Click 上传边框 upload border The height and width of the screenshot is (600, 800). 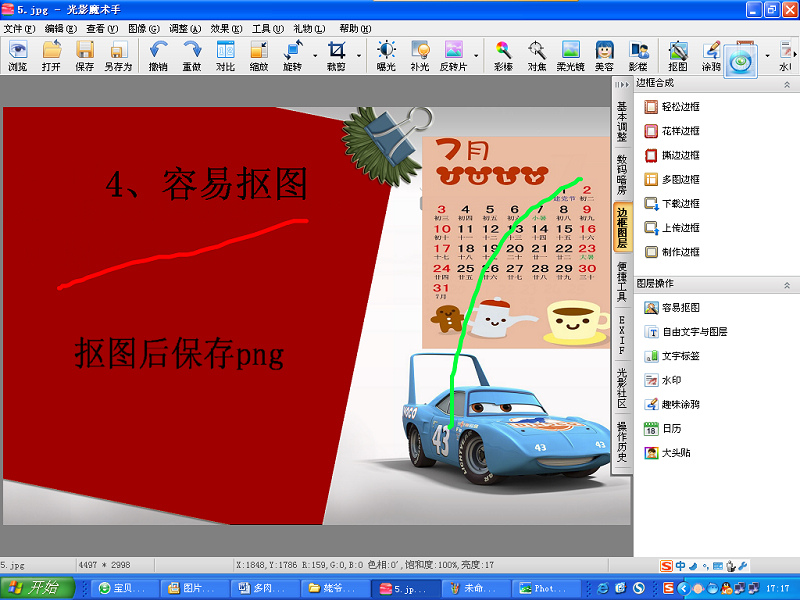click(672, 228)
